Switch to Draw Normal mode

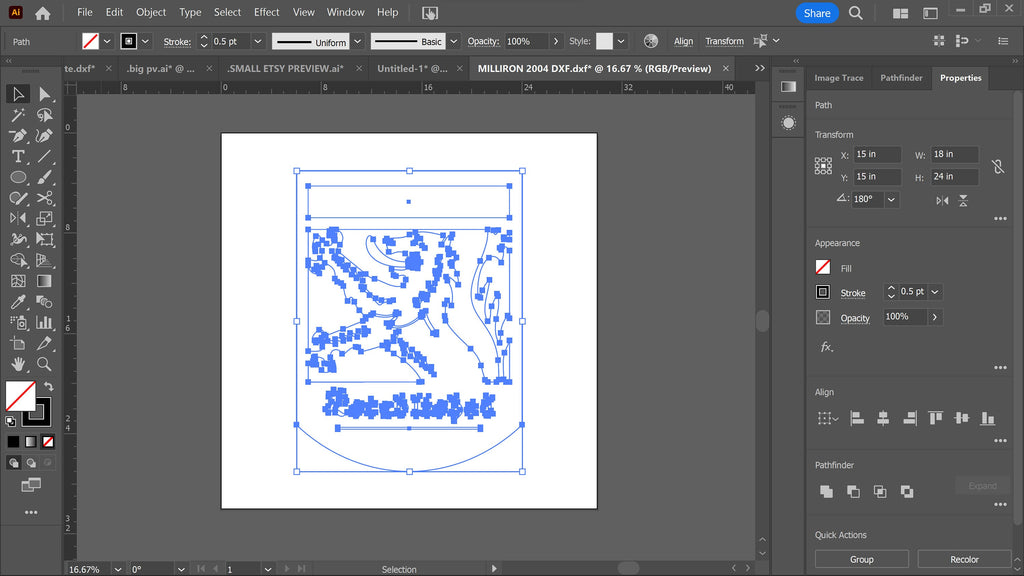(14, 463)
